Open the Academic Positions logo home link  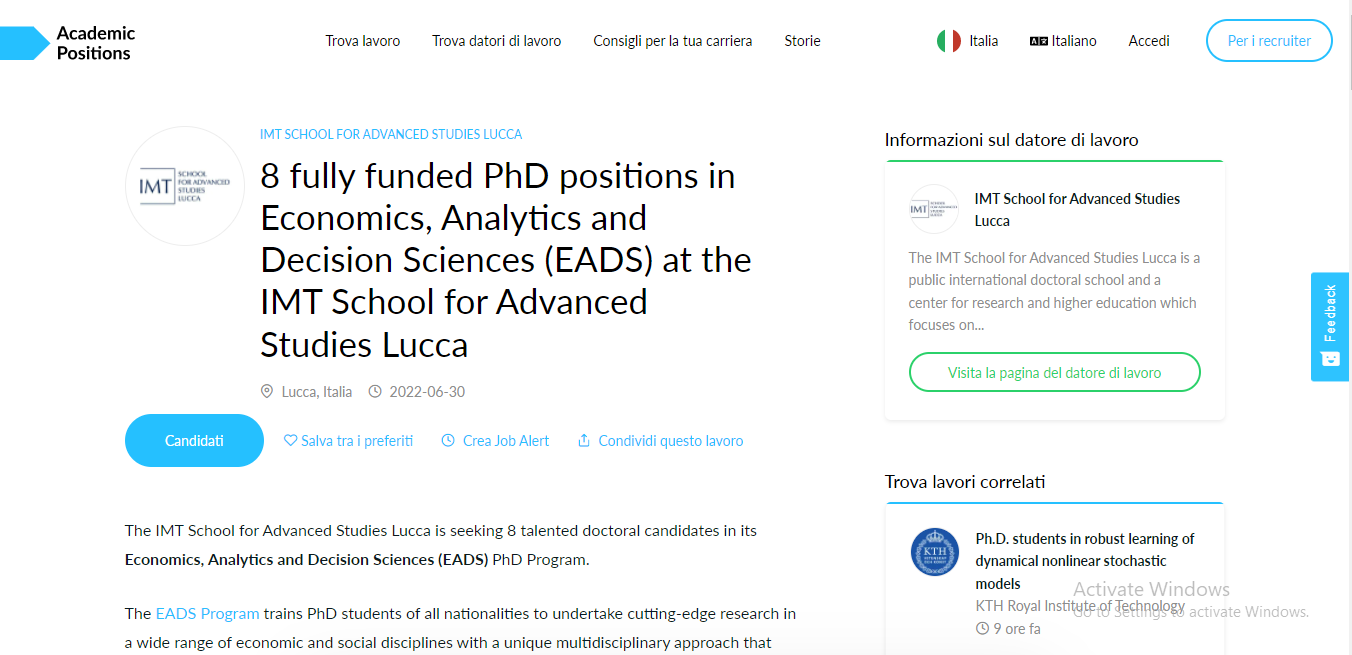click(x=68, y=43)
